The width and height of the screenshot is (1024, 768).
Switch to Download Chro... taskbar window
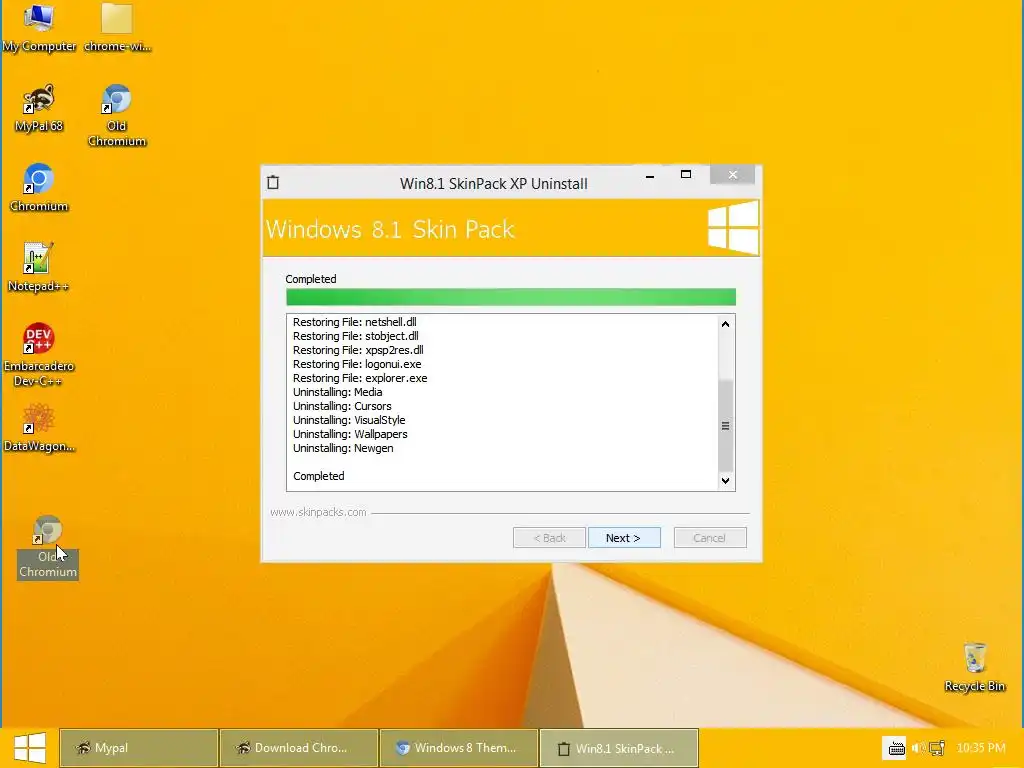(298, 748)
